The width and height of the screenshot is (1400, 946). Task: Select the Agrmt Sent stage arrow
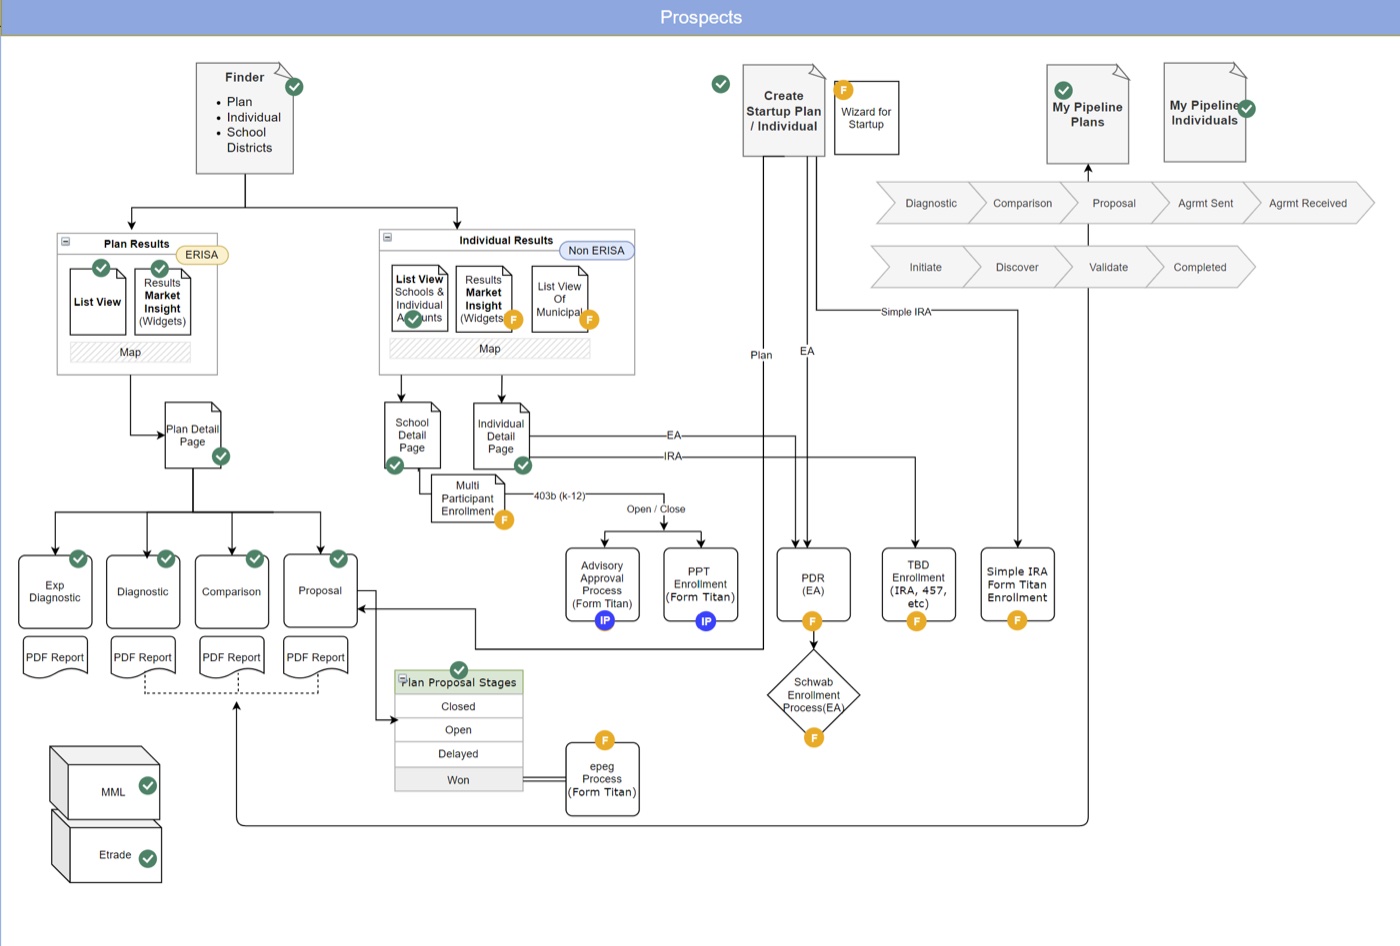[1205, 203]
